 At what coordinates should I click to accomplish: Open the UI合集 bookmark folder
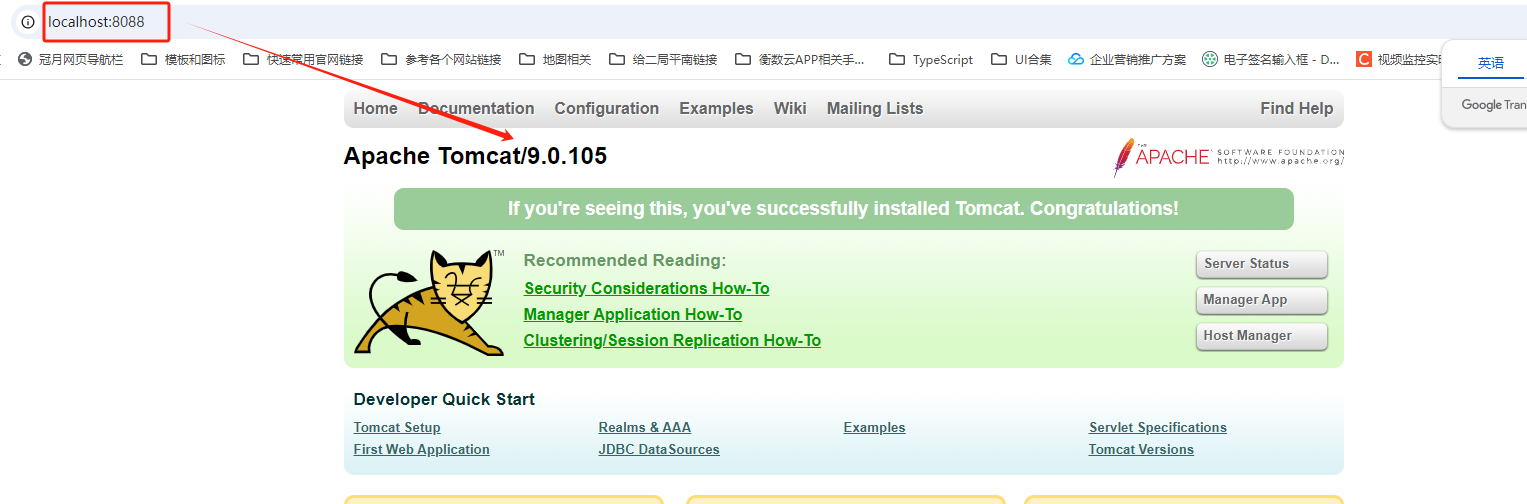1021,60
